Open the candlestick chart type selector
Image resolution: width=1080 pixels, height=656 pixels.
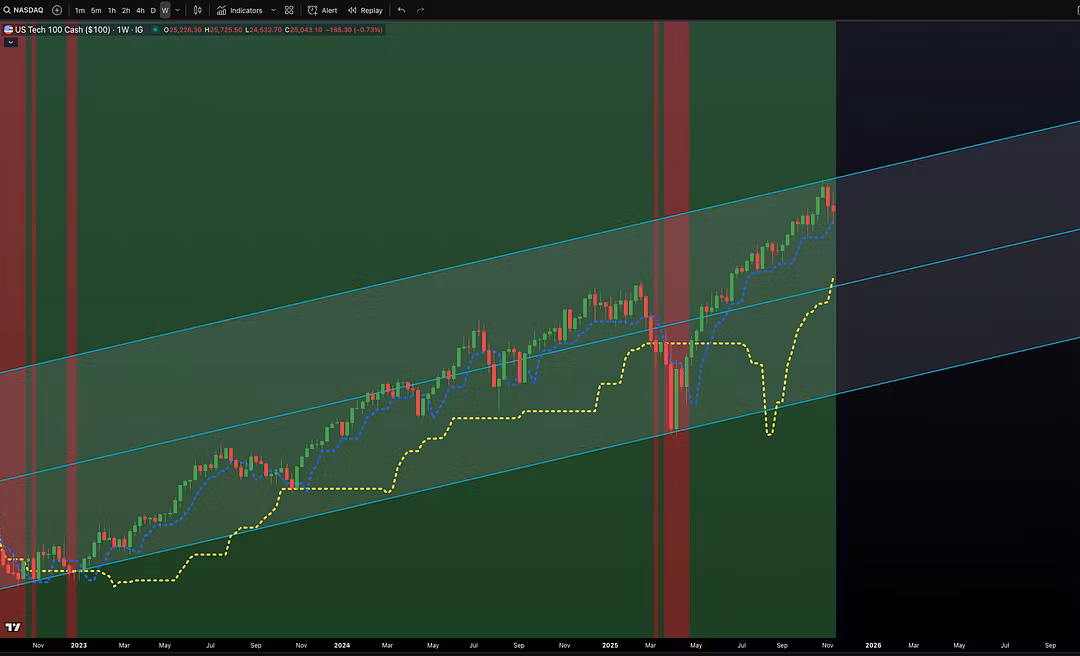tap(198, 10)
